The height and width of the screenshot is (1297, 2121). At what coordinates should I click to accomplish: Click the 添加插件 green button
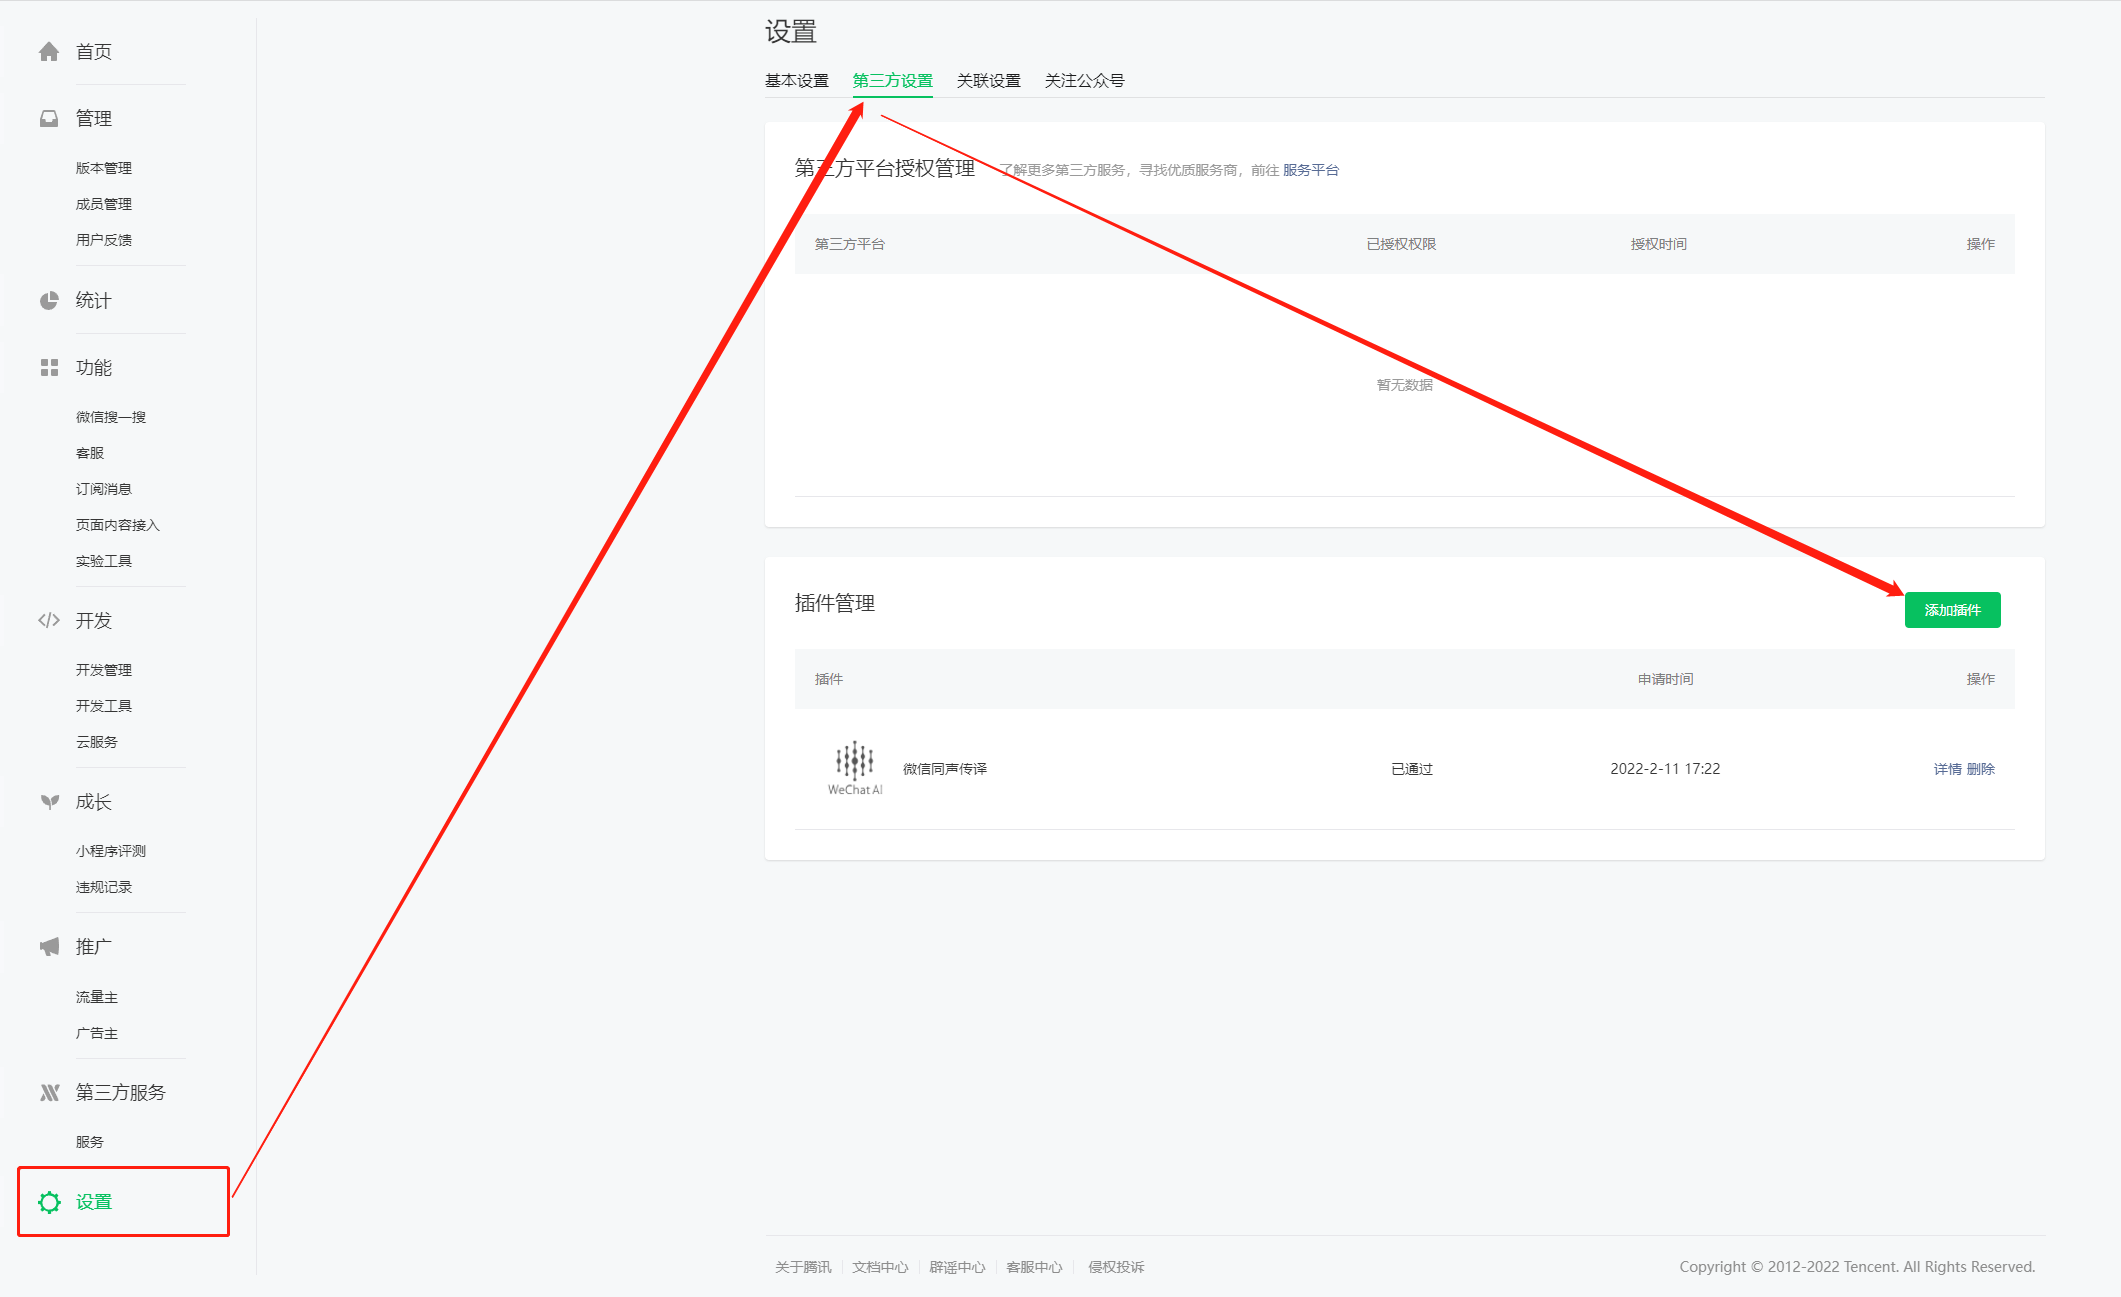(1953, 609)
